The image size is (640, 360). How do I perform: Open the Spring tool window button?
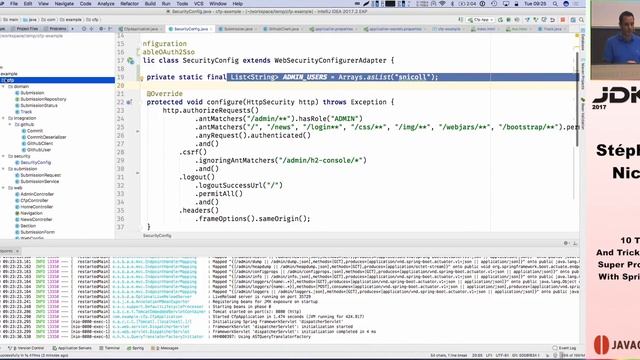click(136, 348)
